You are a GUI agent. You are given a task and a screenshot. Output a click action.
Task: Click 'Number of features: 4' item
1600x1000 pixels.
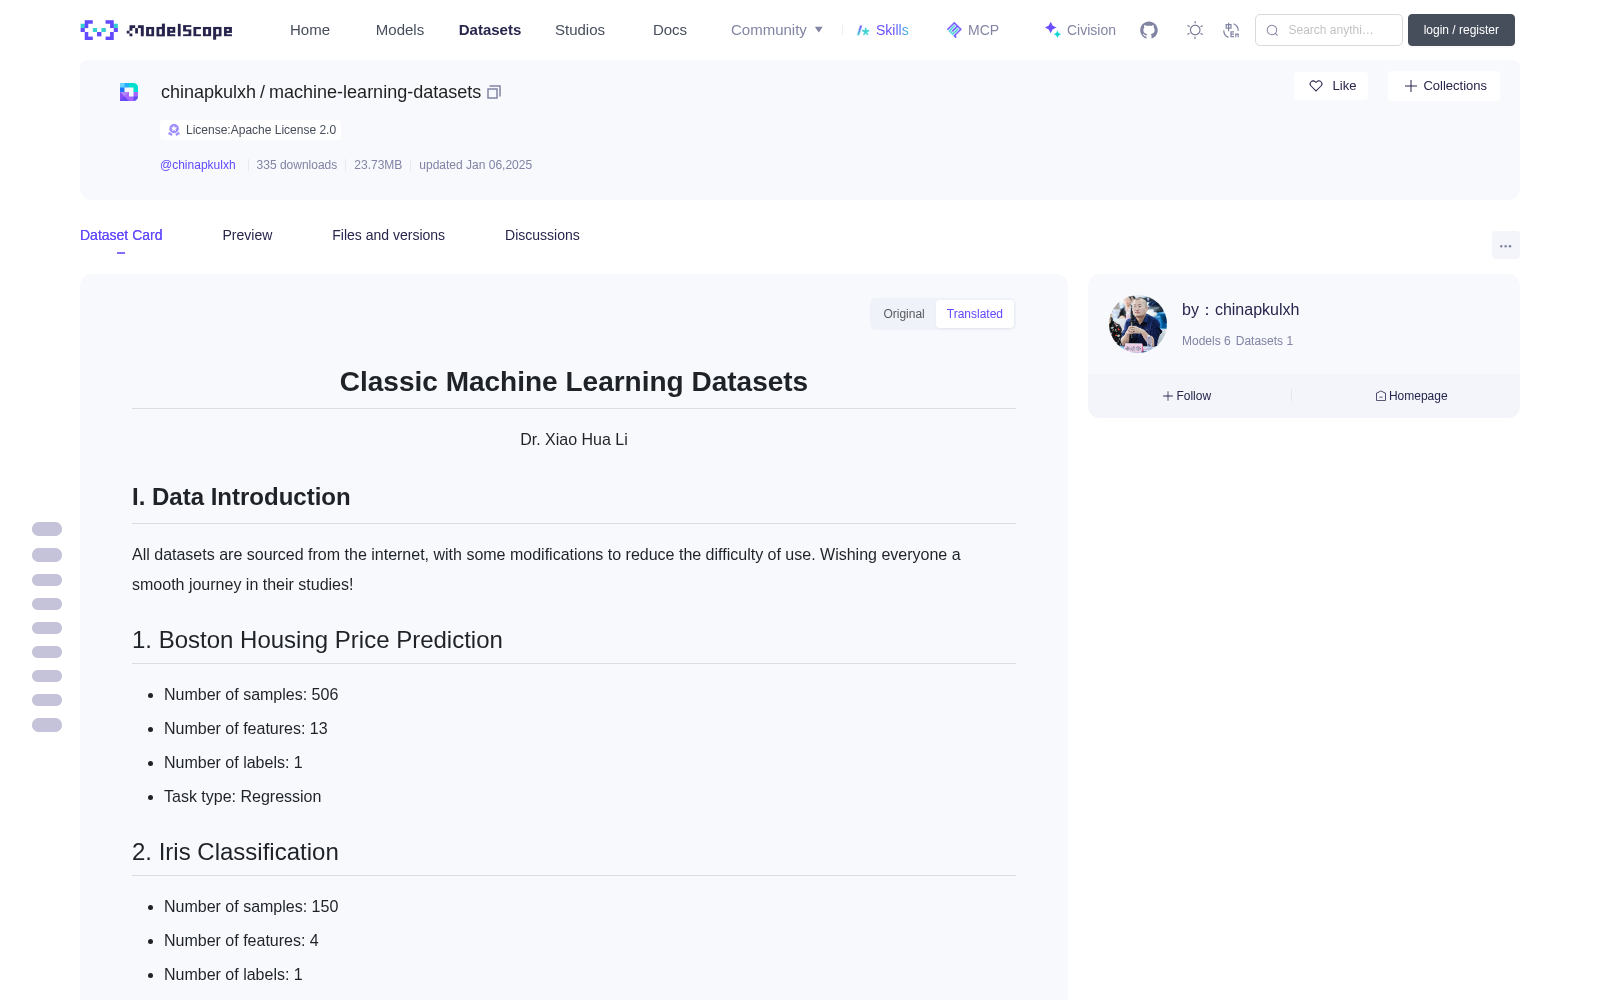pos(241,940)
